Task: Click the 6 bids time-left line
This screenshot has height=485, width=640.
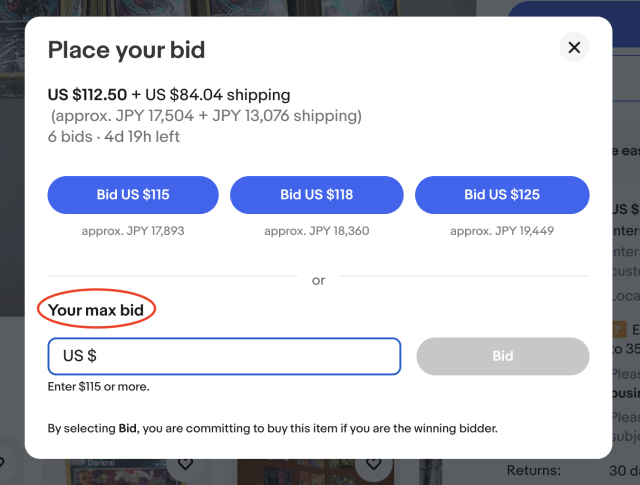Action: pos(114,136)
